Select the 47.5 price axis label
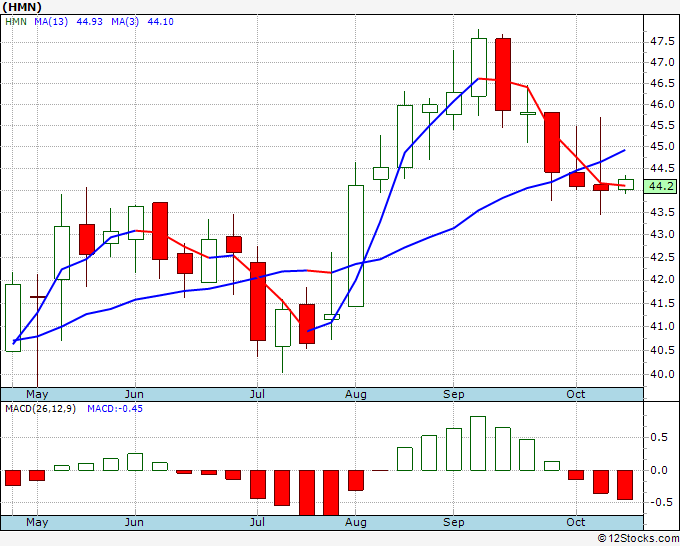The height and width of the screenshot is (546, 680). pos(662,42)
